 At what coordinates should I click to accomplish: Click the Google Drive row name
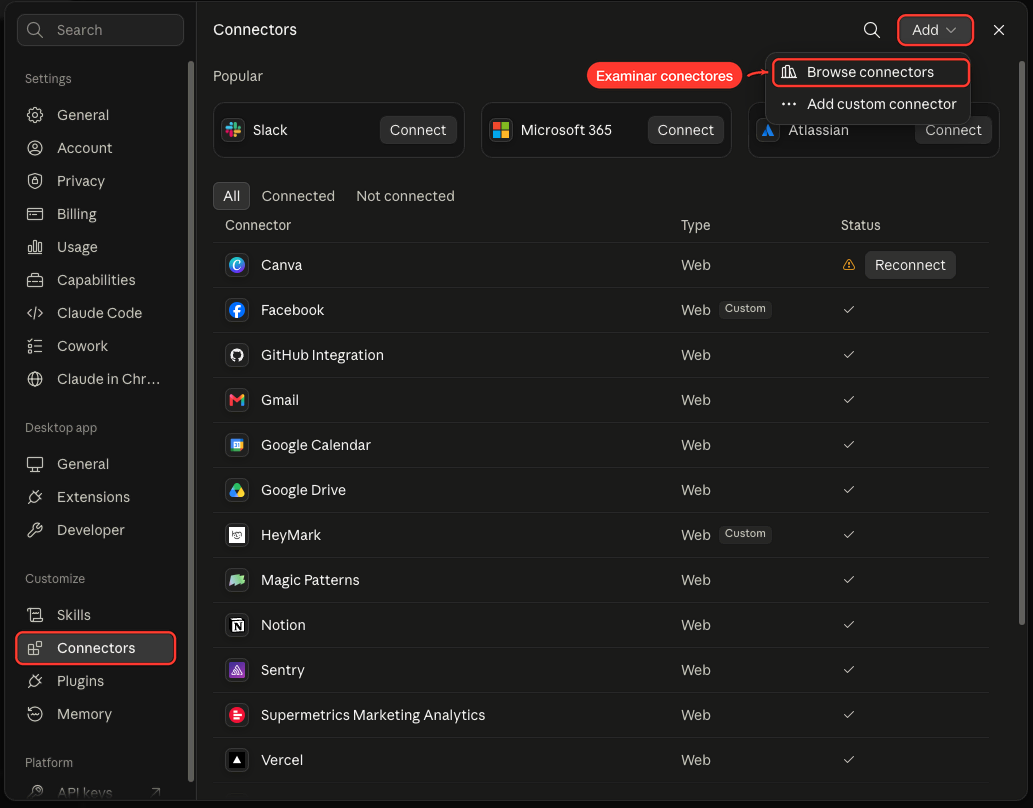pos(303,490)
